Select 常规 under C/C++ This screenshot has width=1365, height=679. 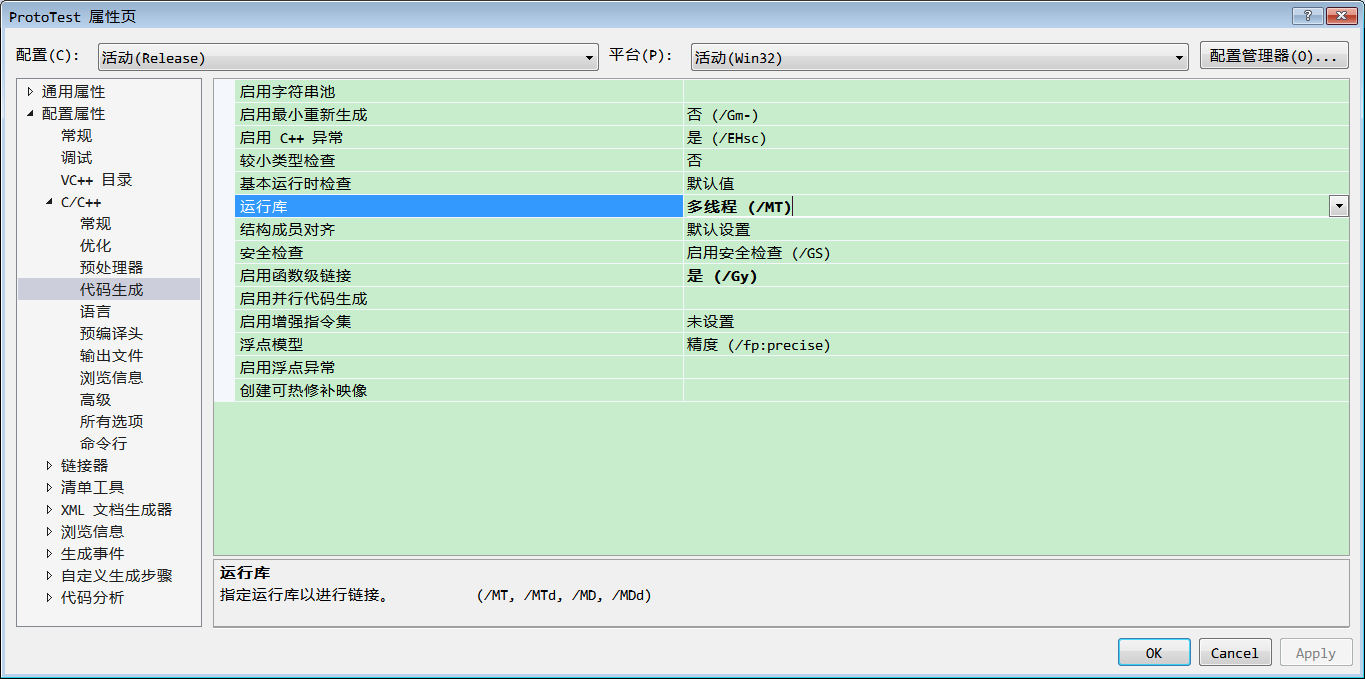(95, 224)
